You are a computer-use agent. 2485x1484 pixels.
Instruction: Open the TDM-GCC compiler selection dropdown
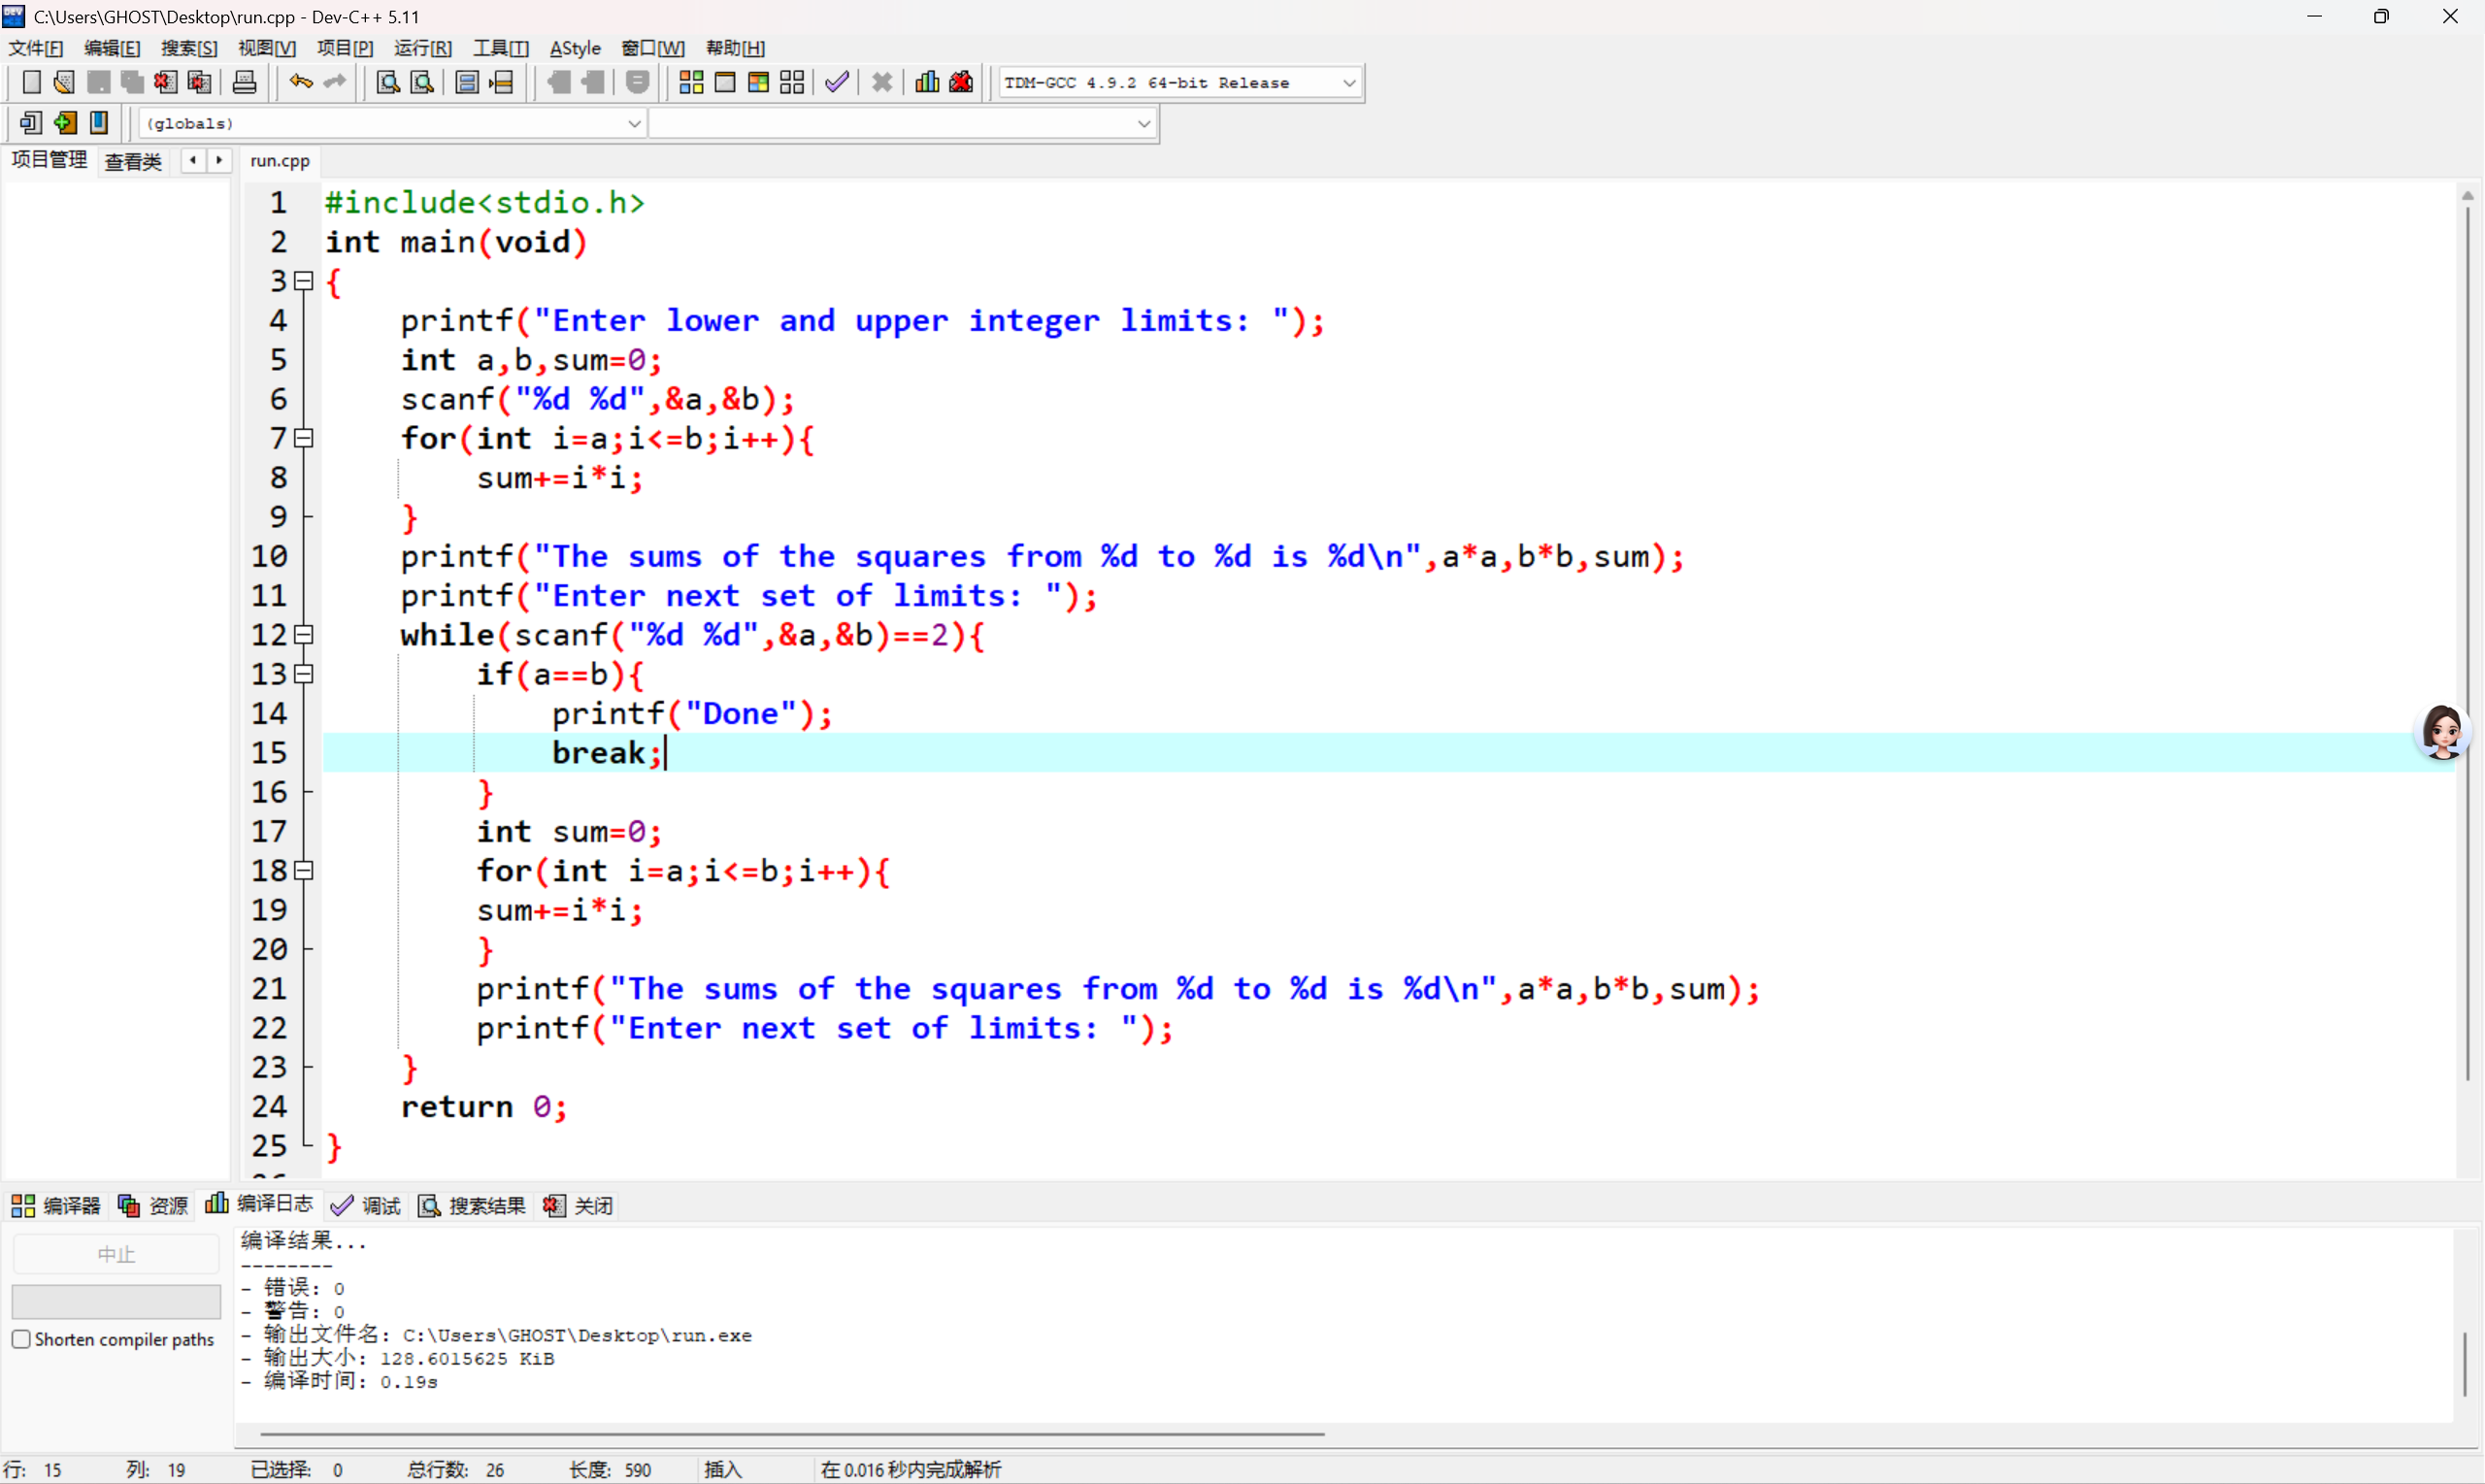1348,83
